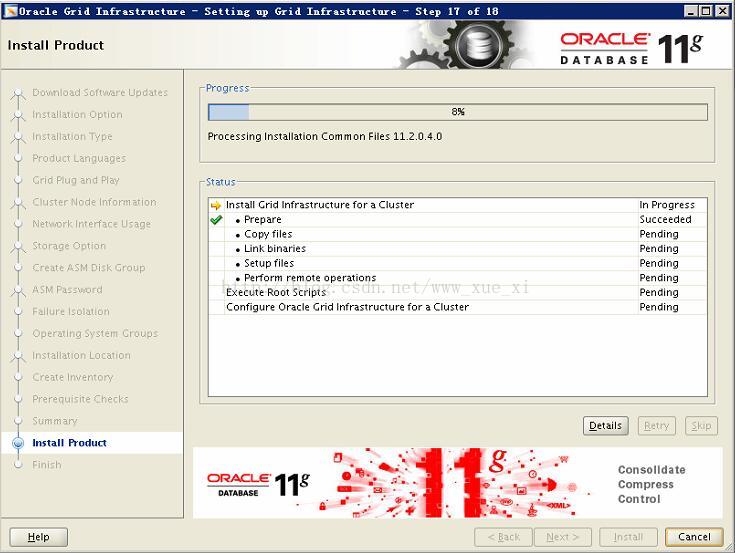Click the Next navigation button
The image size is (735, 553).
(562, 537)
